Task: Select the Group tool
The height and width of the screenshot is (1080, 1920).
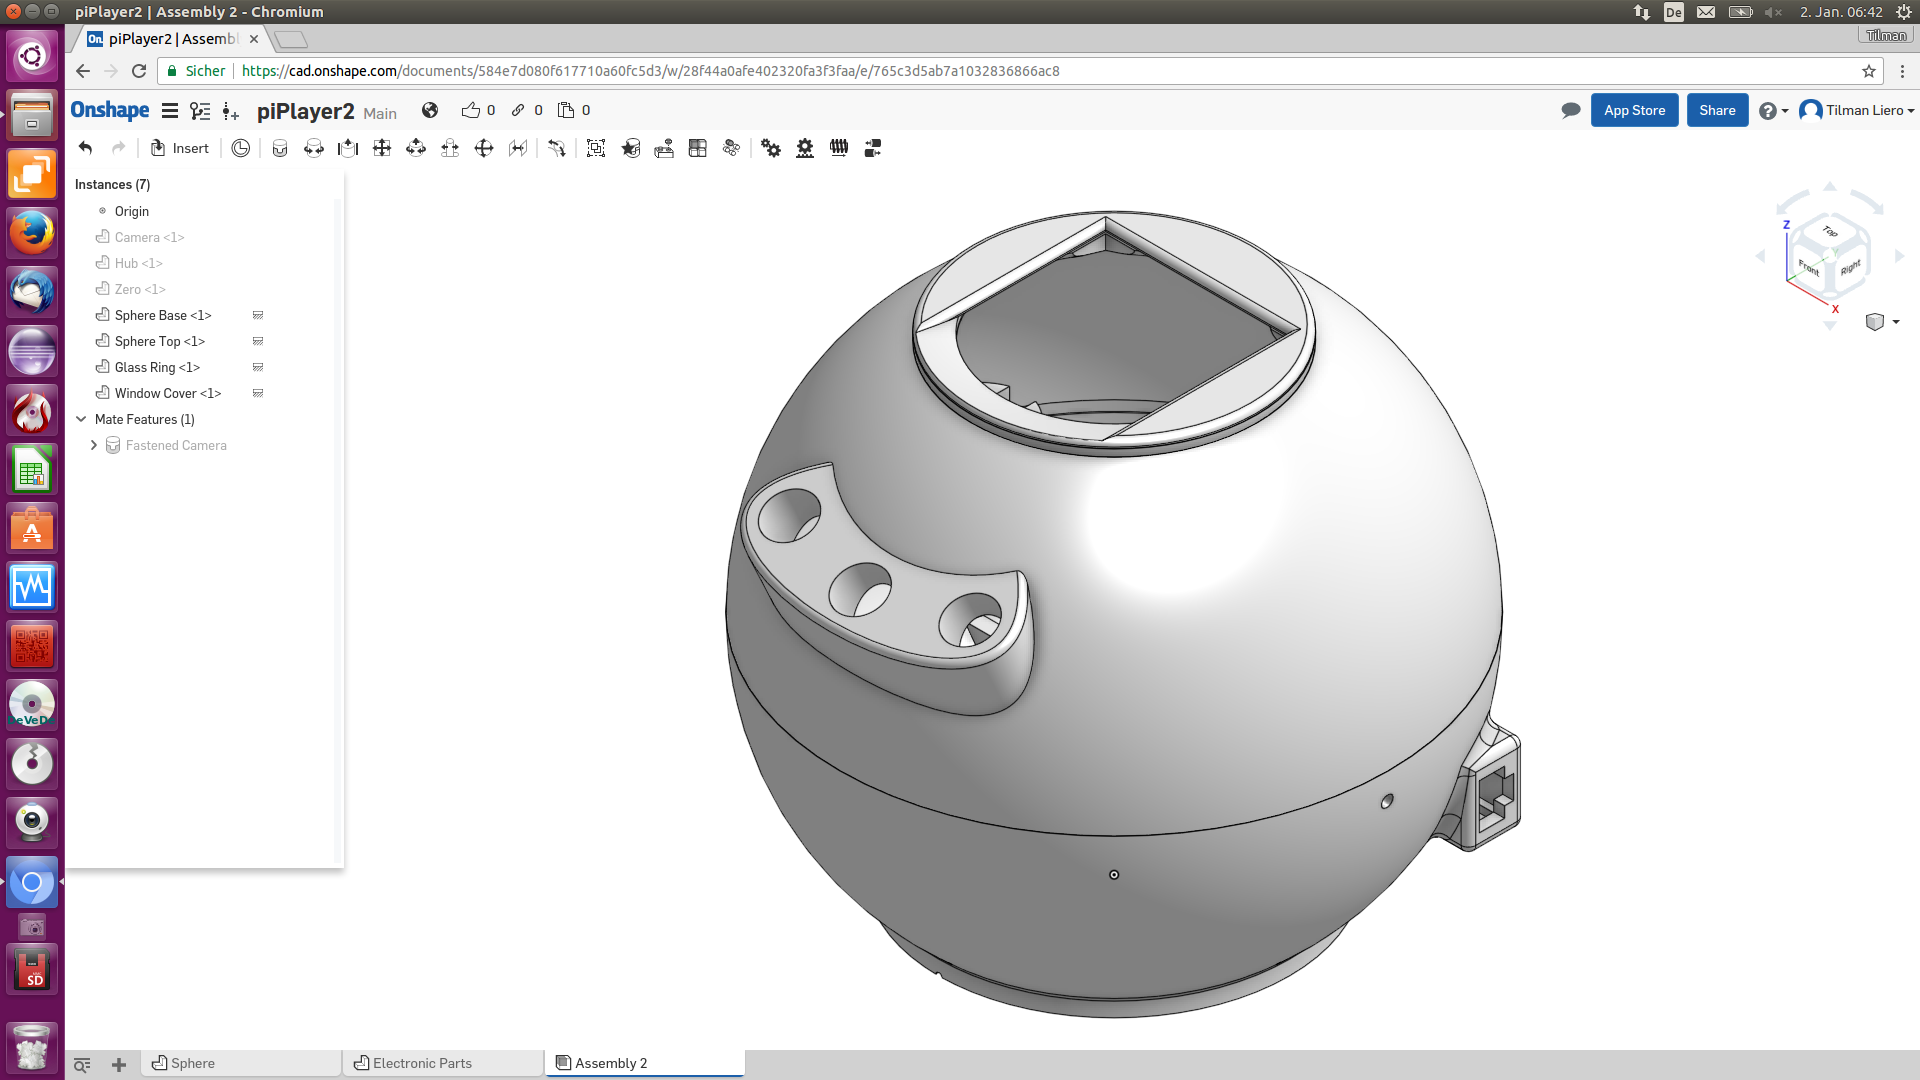Action: point(596,148)
